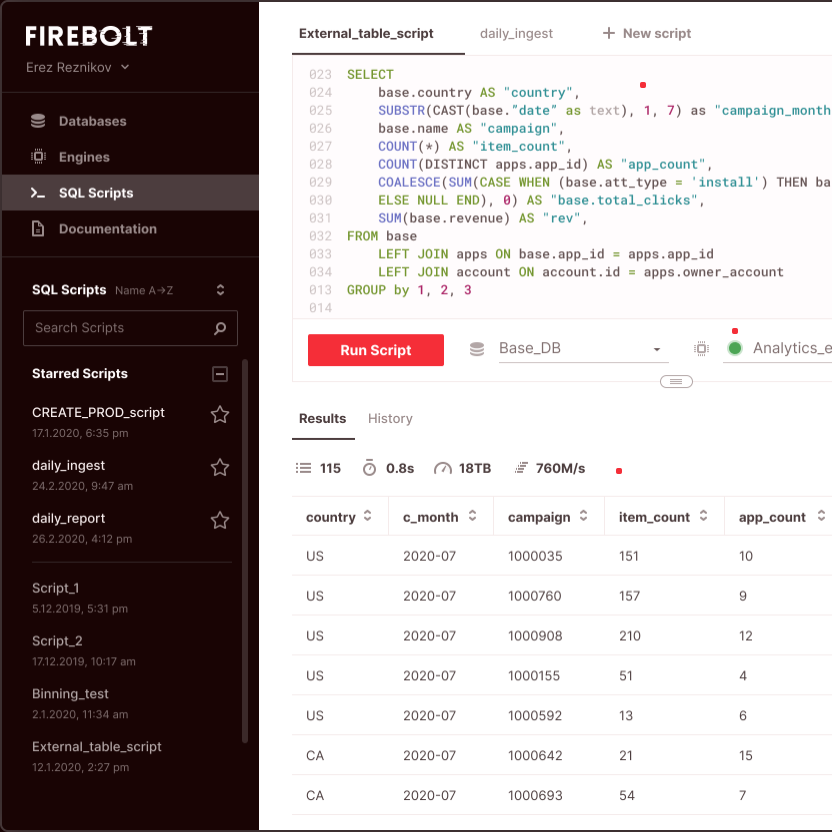Click the scripts list scrollbar
This screenshot has height=832, width=832.
(x=245, y=551)
